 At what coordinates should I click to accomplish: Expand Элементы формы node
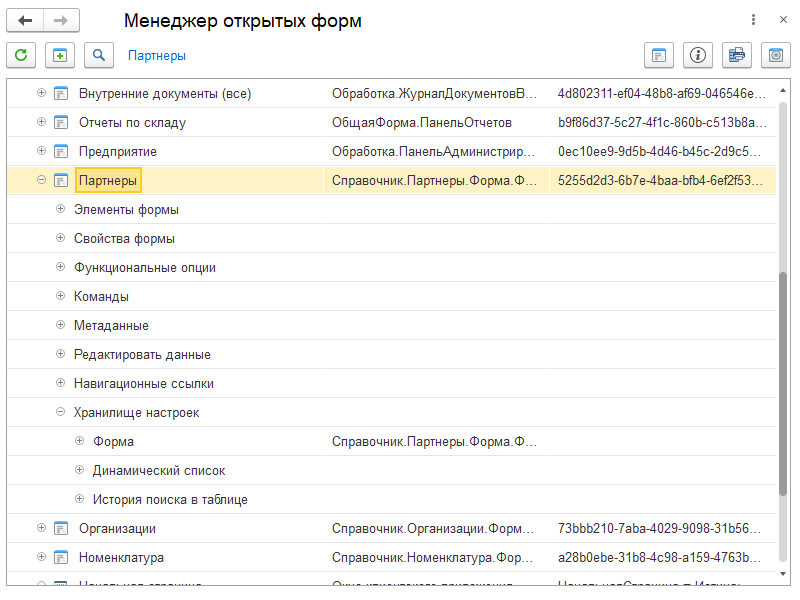[x=60, y=209]
